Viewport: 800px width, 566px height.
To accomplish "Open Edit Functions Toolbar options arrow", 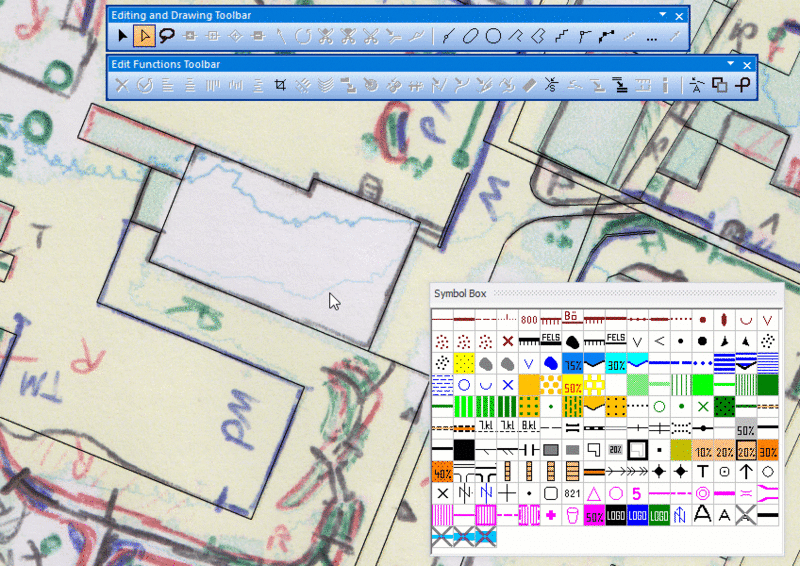I will 730,64.
